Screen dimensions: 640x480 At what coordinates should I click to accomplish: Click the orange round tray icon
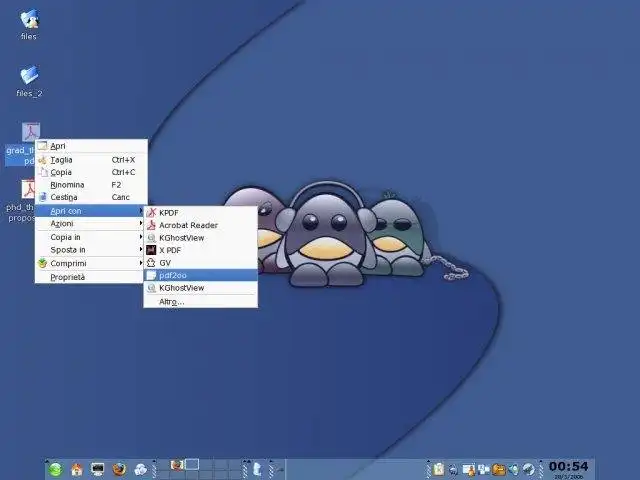click(498, 470)
